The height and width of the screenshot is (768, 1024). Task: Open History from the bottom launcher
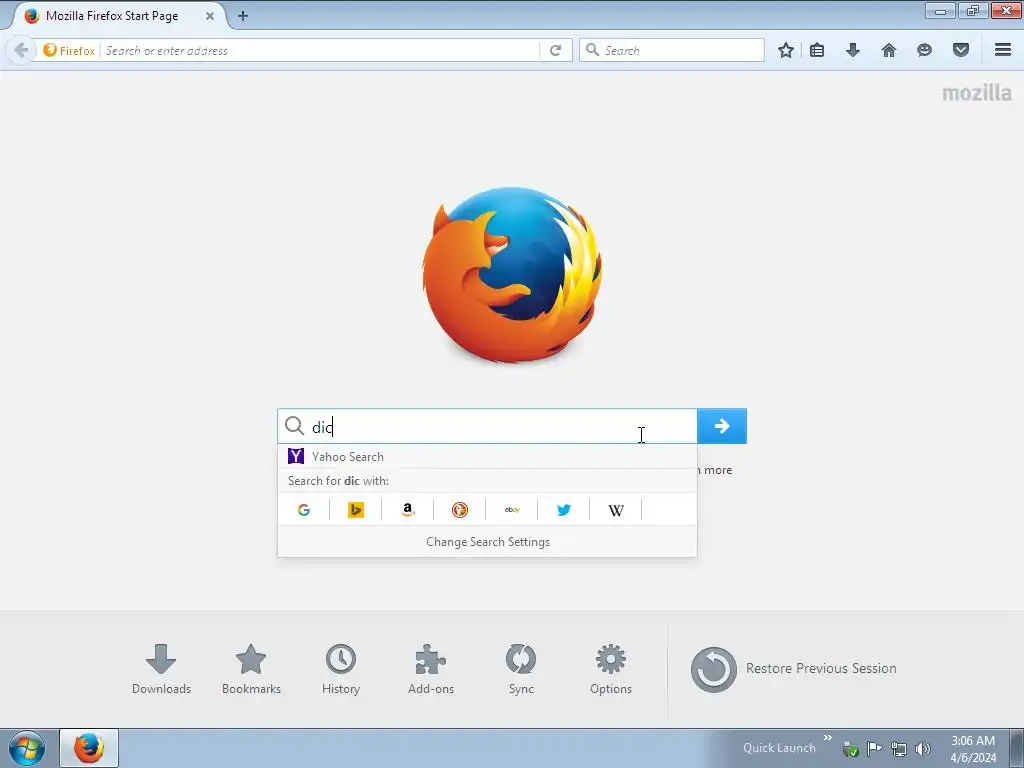[341, 669]
